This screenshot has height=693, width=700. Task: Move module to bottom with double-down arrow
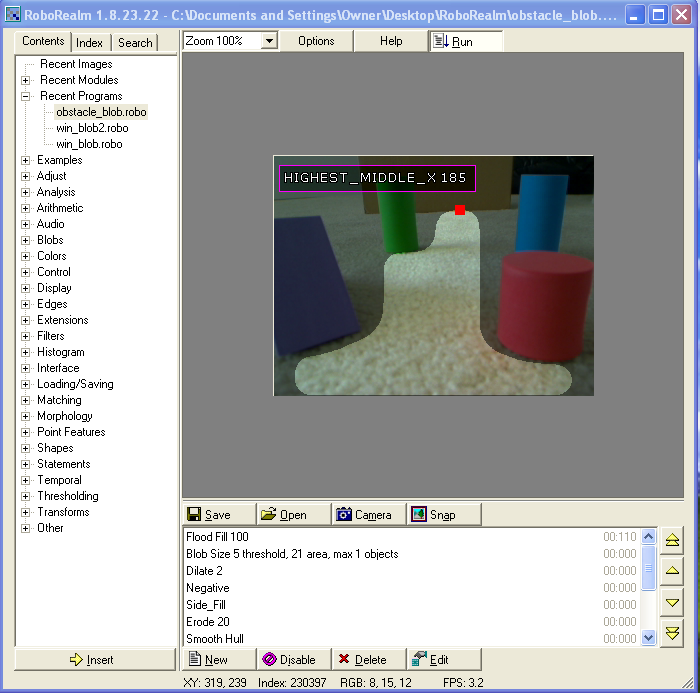pos(673,634)
